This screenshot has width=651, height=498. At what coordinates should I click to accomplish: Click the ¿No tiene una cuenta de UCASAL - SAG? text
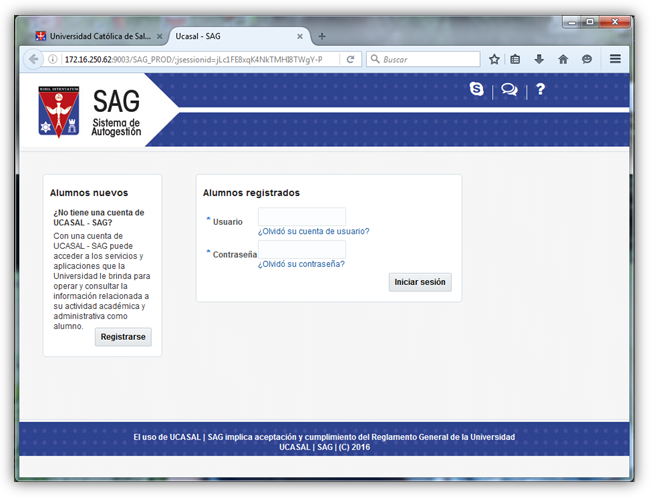click(99, 218)
